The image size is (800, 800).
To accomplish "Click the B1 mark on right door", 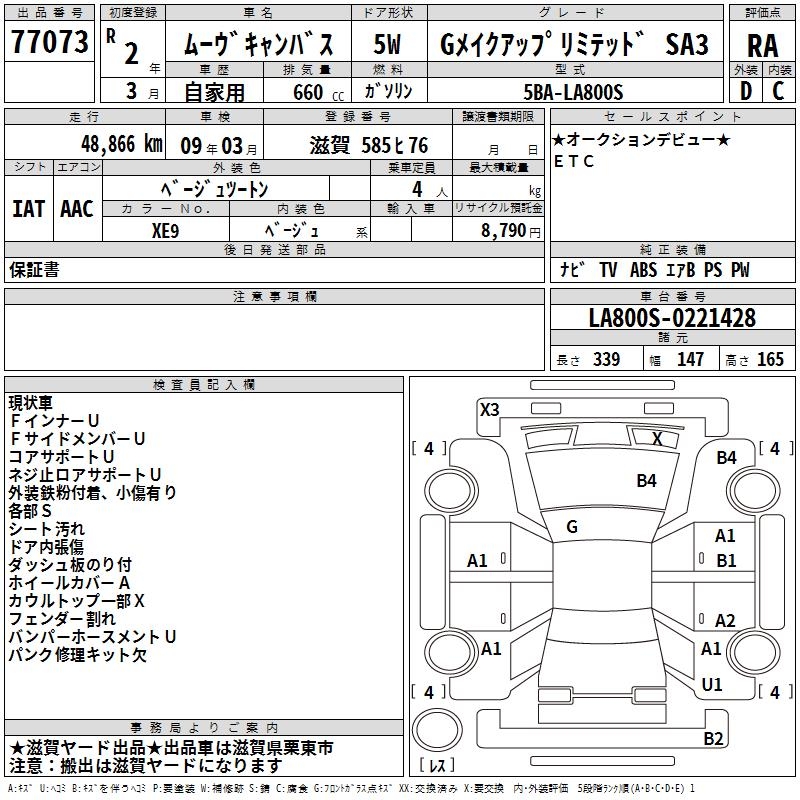I will click(725, 561).
